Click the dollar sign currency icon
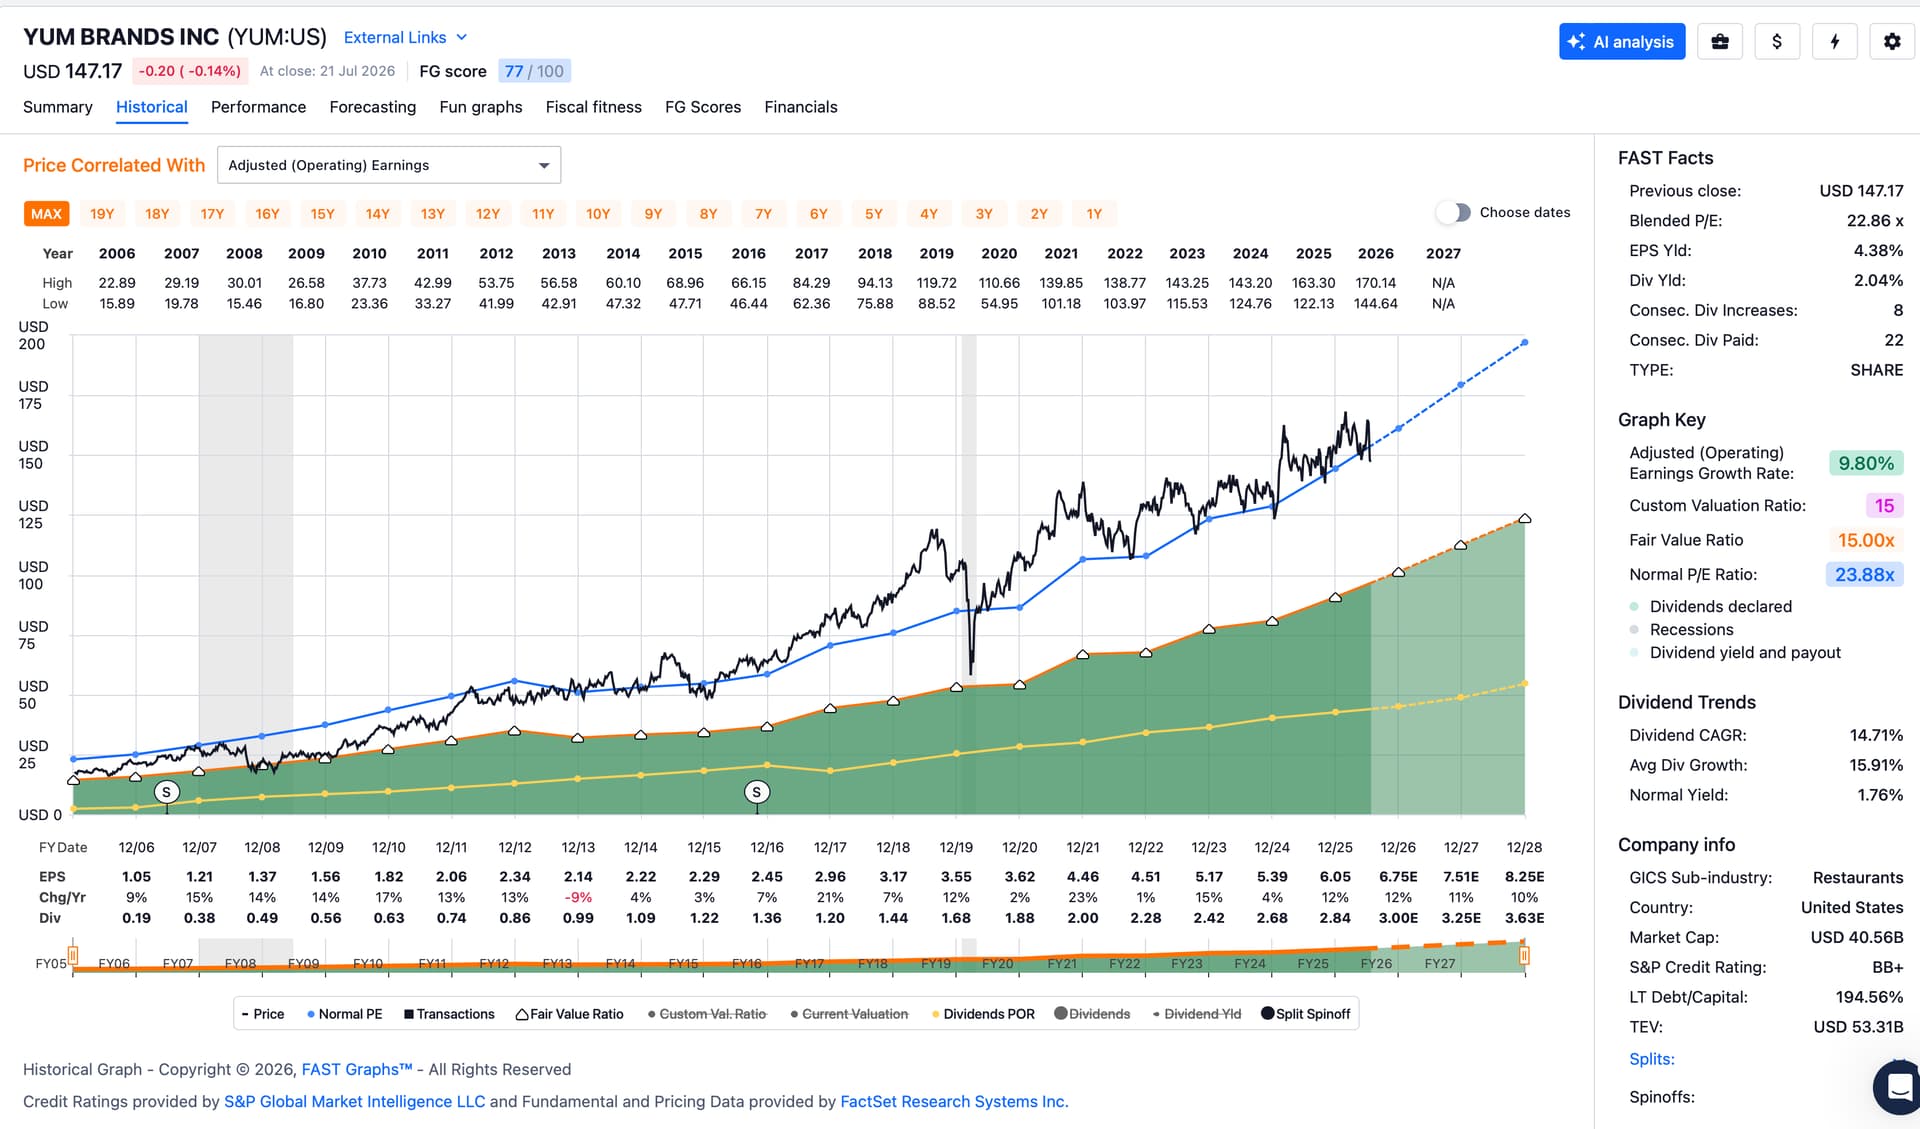Viewport: 1920px width, 1129px height. (x=1777, y=41)
